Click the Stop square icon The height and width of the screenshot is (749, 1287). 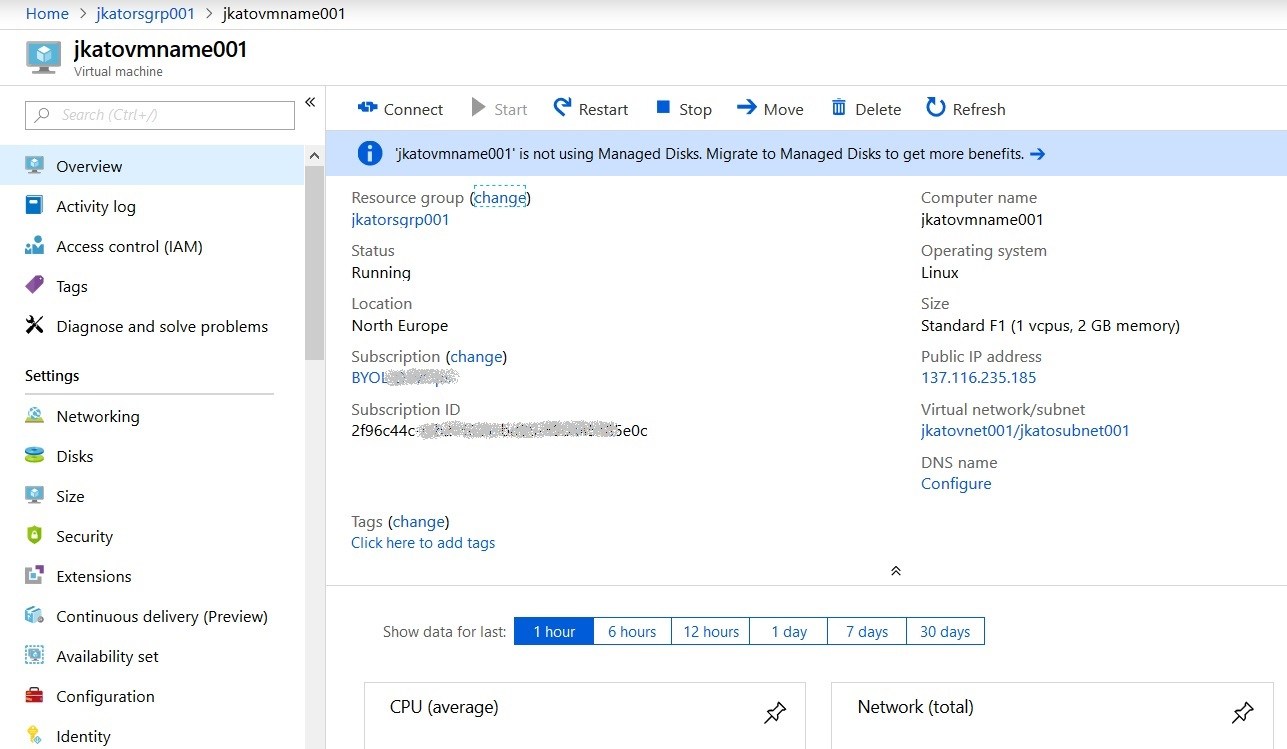pyautogui.click(x=662, y=107)
